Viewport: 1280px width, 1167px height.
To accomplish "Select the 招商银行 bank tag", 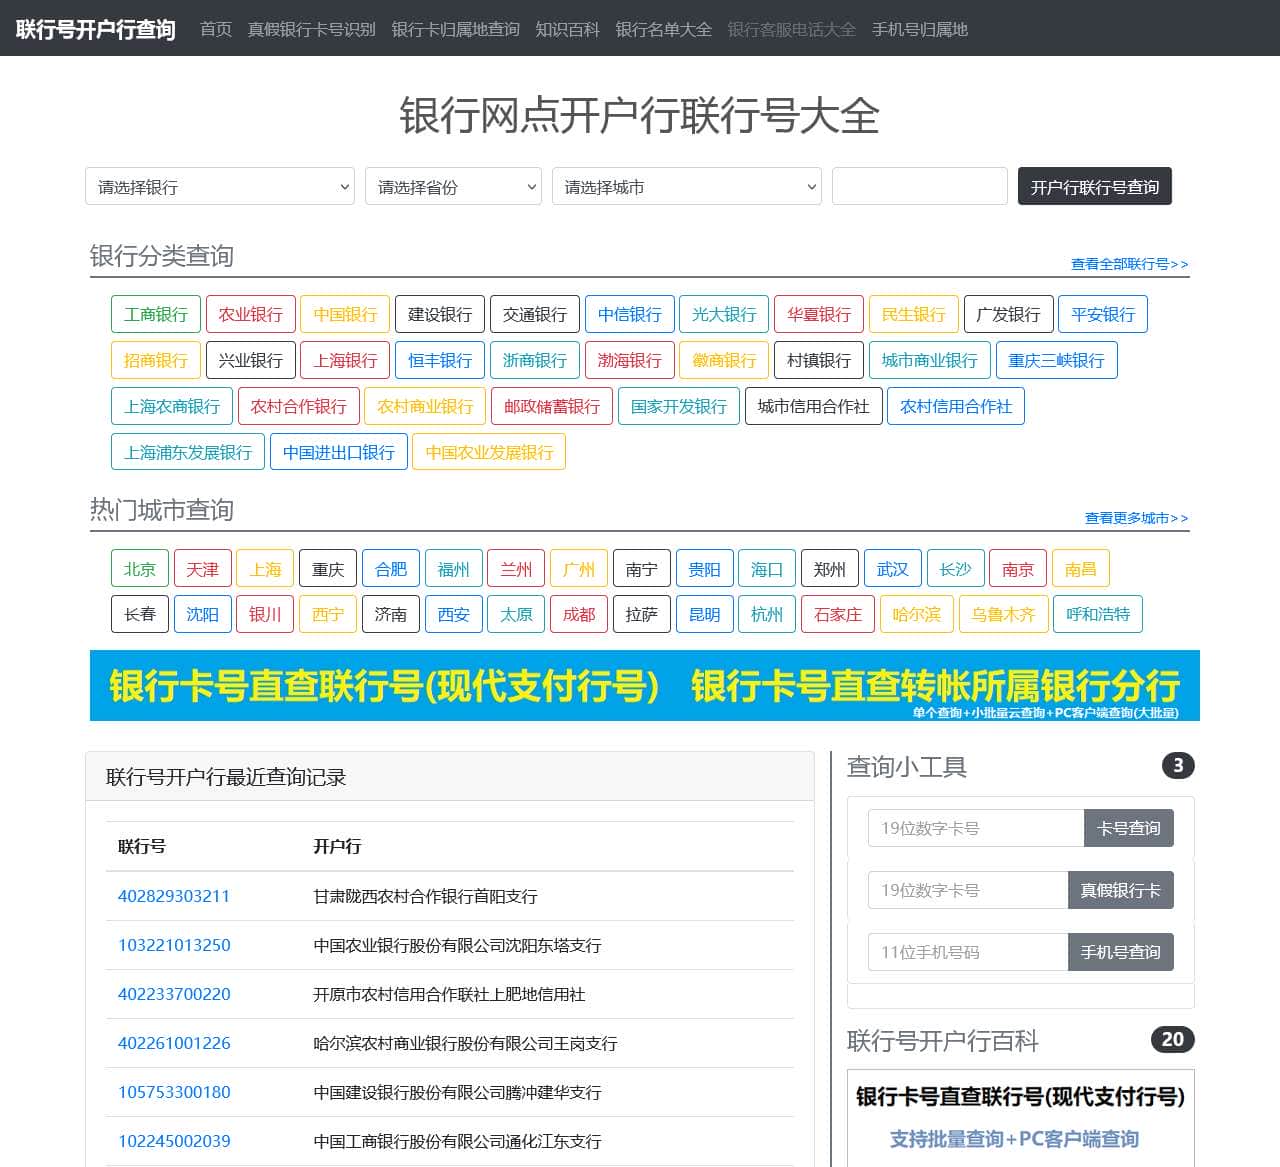I will [x=156, y=360].
